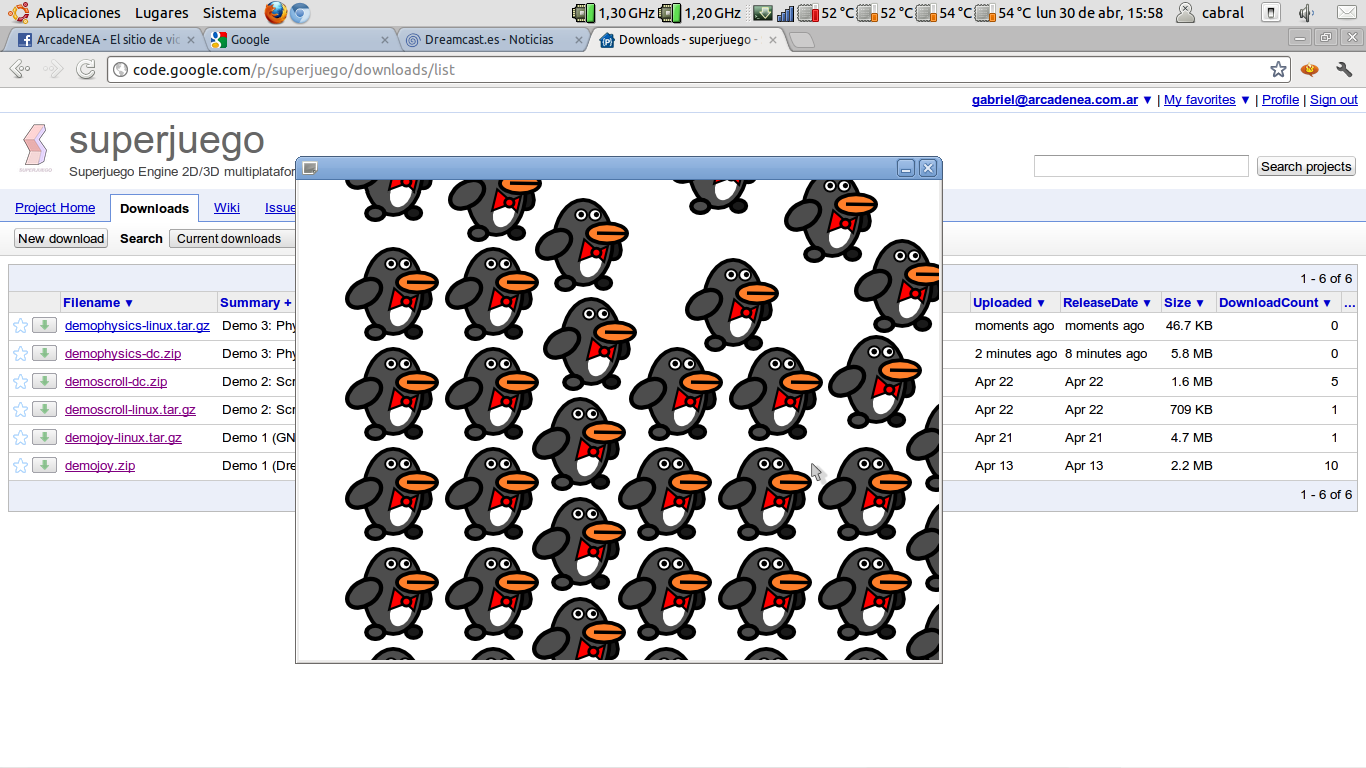The image size is (1366, 768).
Task: Open the Aplicaciones menu
Action: tap(78, 13)
